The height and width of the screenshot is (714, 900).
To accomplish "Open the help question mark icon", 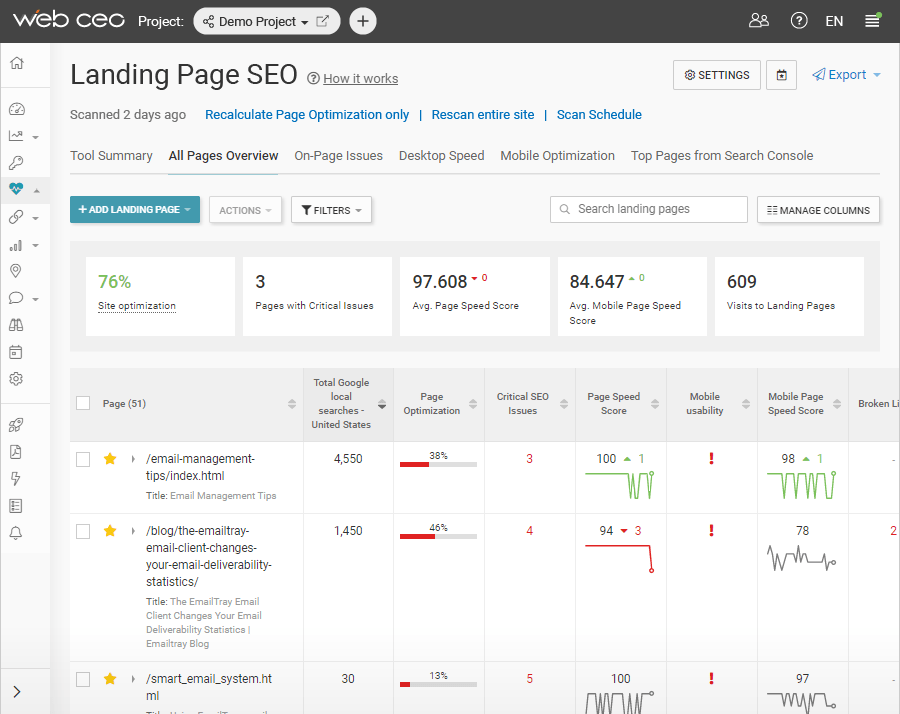I will pos(798,21).
